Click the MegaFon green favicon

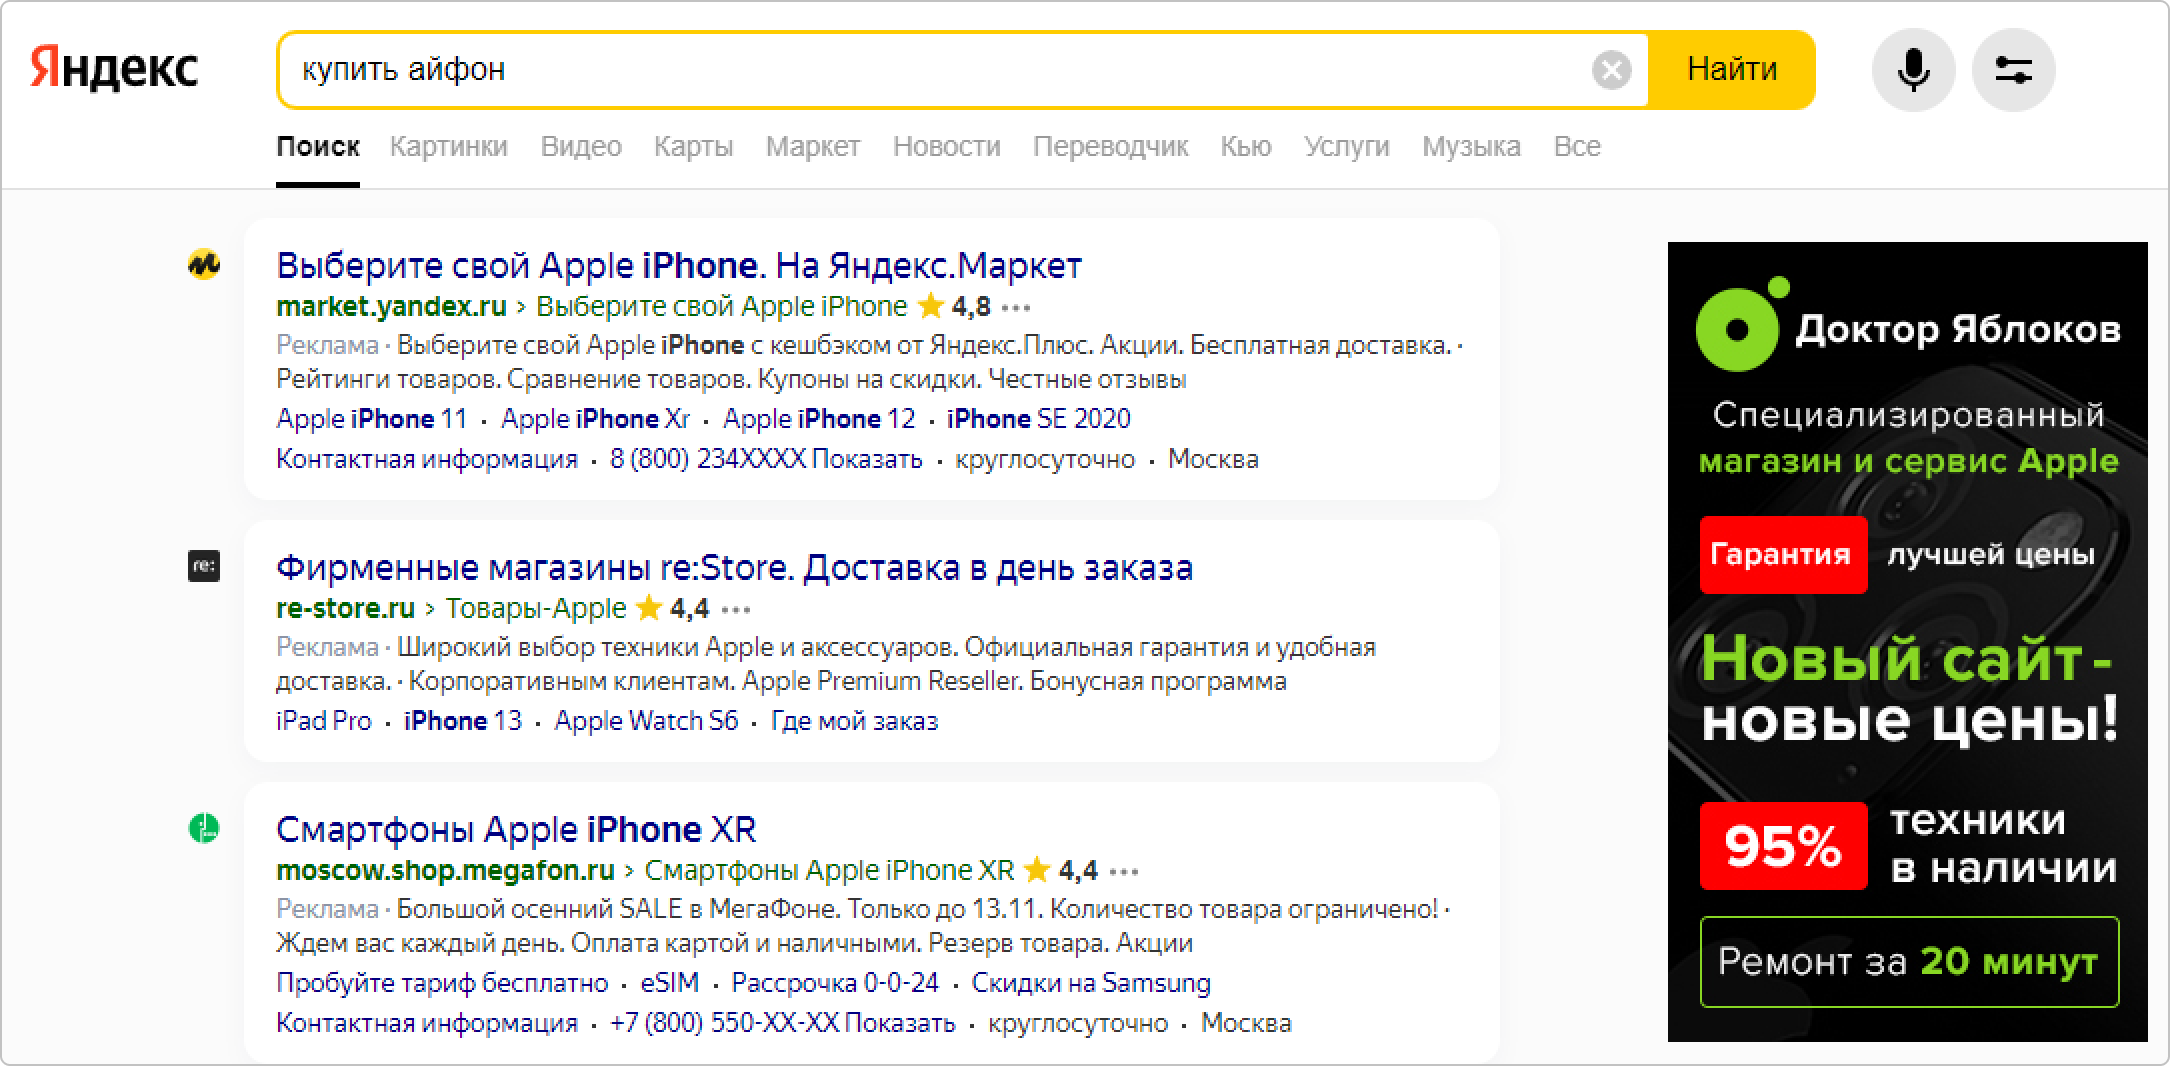(x=204, y=829)
